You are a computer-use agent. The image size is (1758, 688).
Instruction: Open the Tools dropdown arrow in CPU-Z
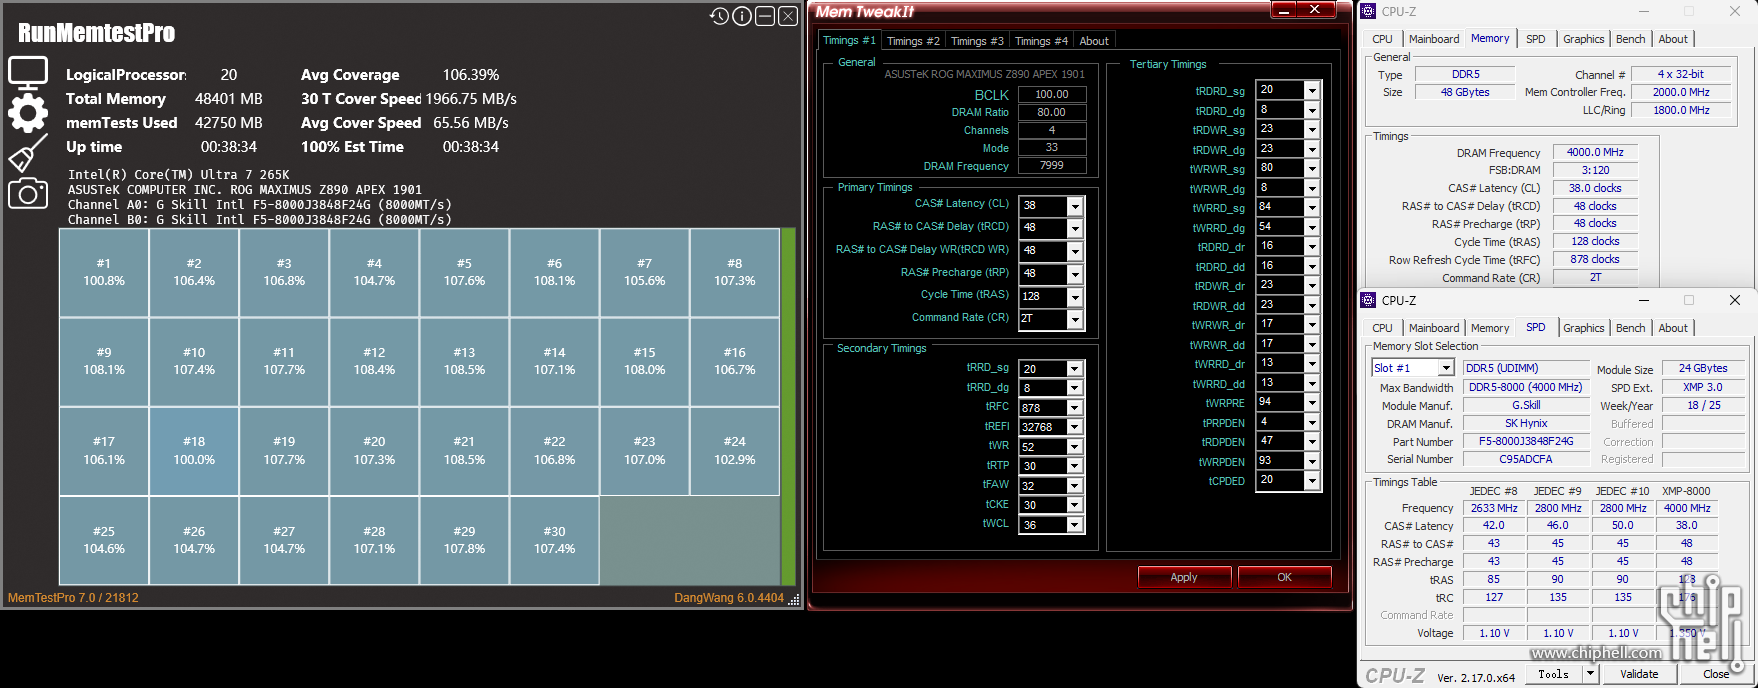point(1590,674)
